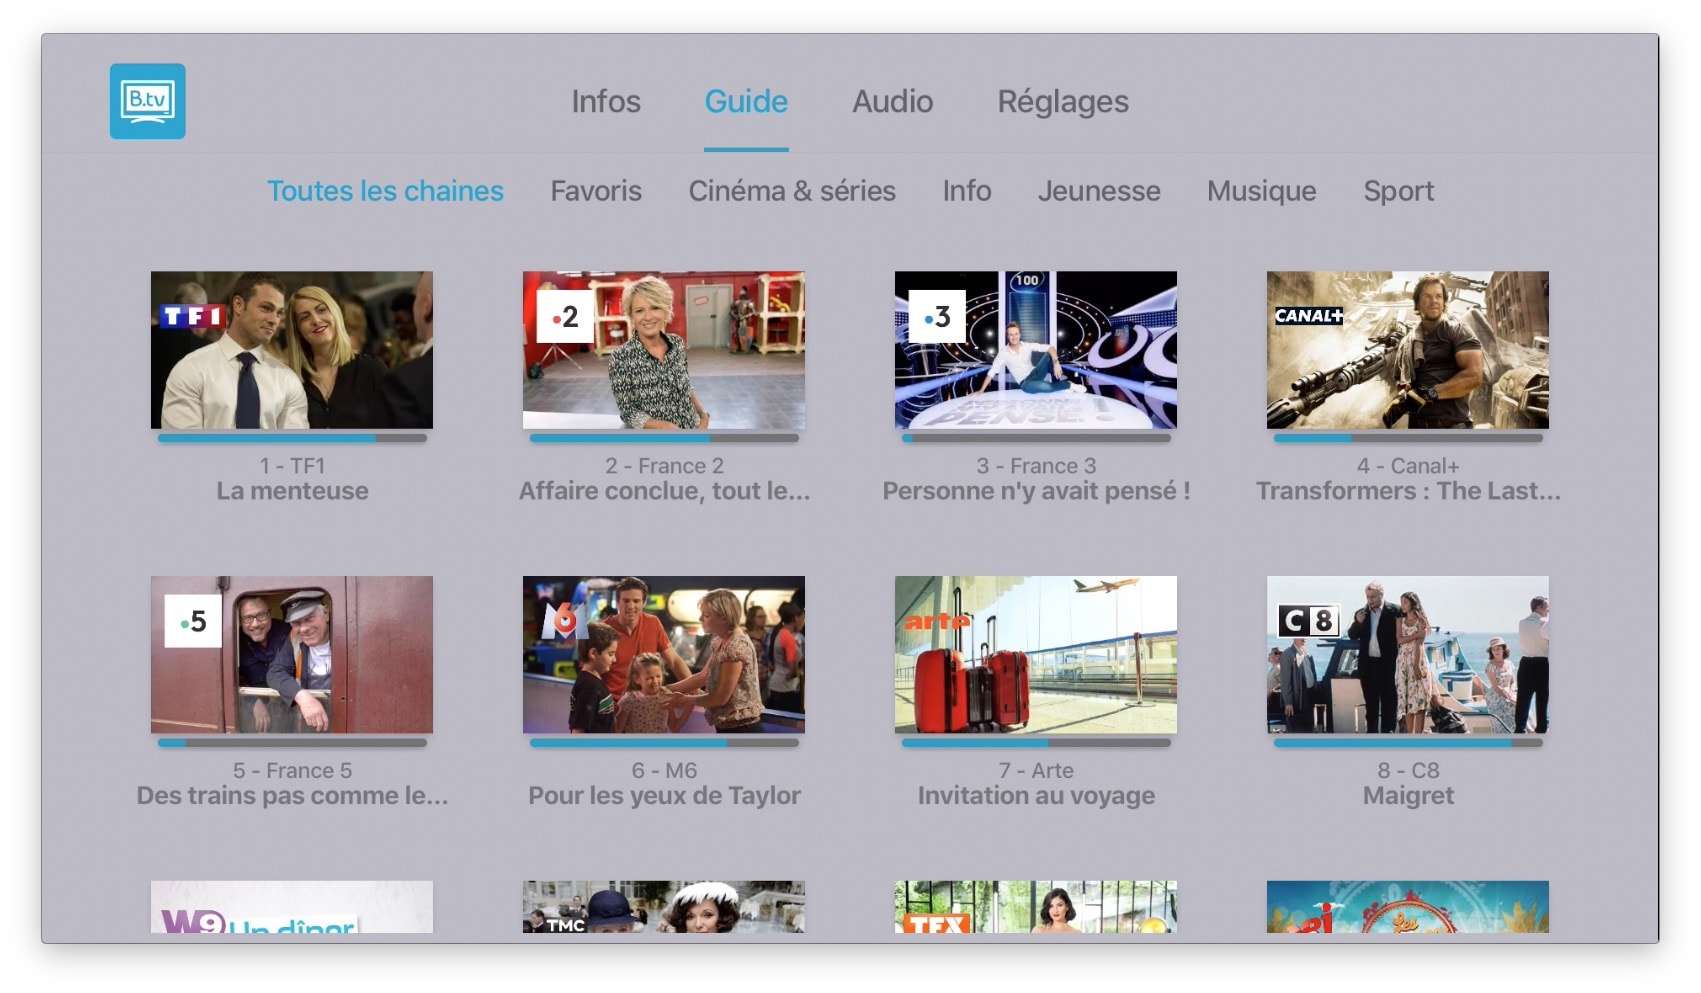Open the Infos tab

[606, 101]
